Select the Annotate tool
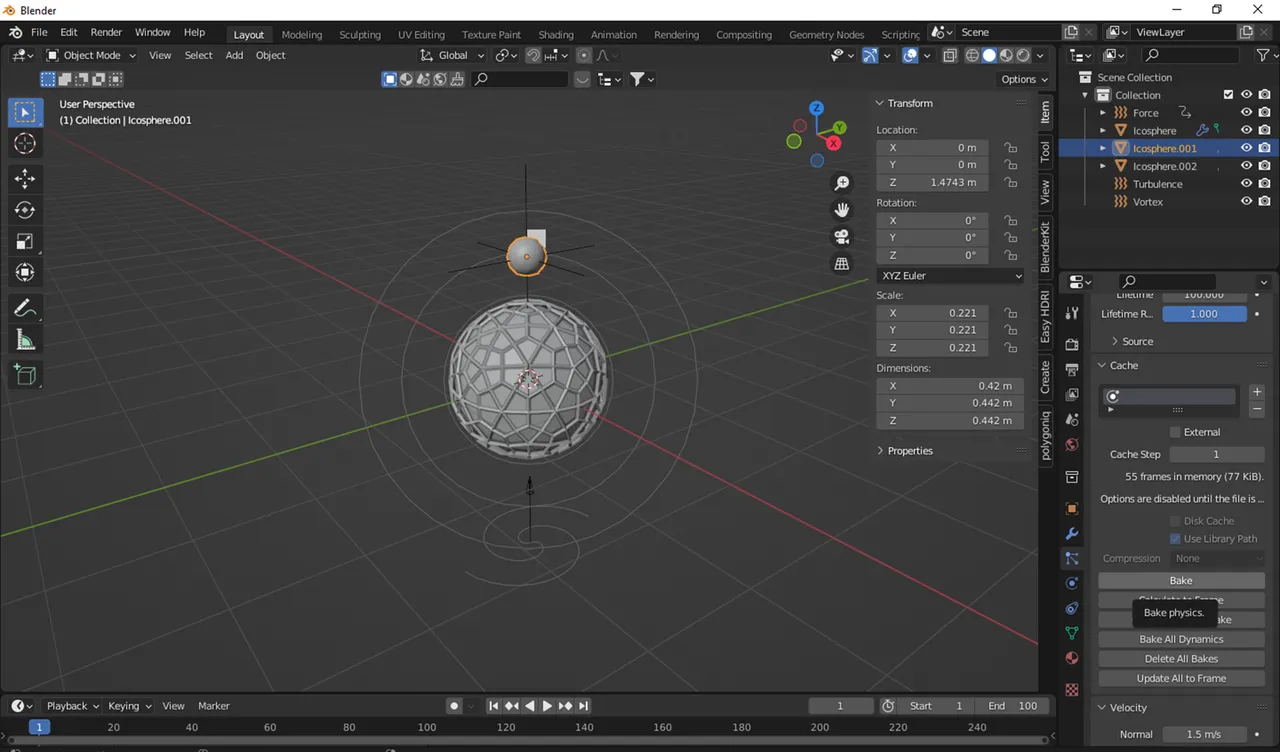 click(25, 308)
